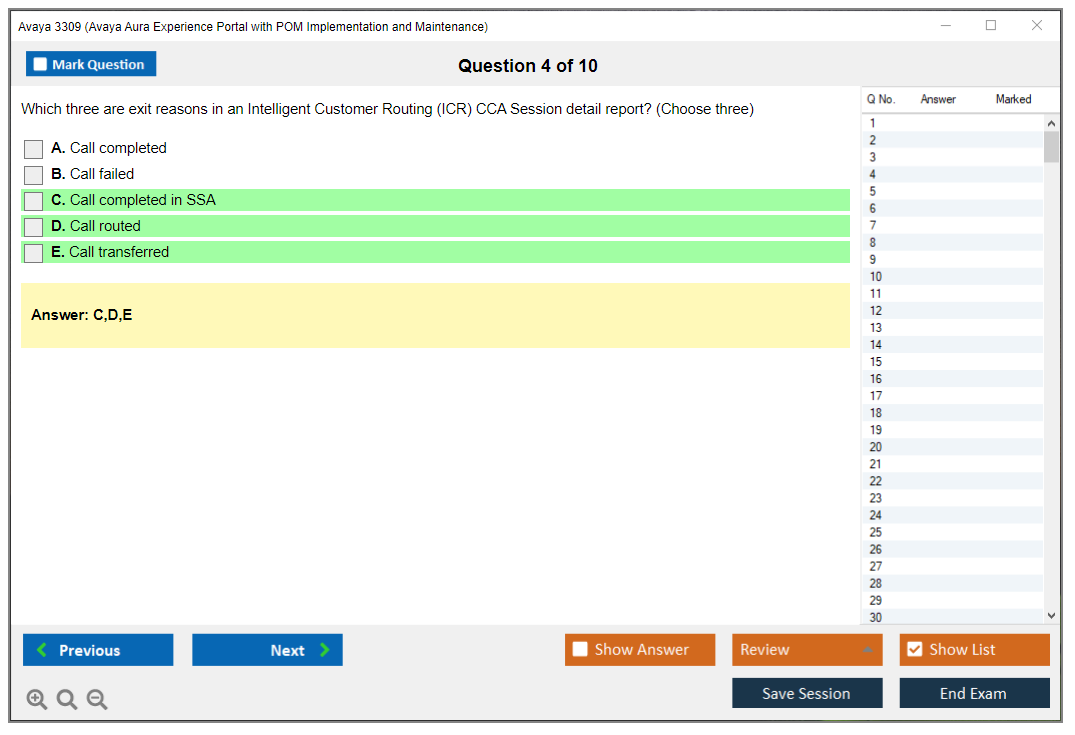Image resolution: width=1075 pixels, height=735 pixels.
Task: Click the green Previous arrow icon
Action: (42, 650)
